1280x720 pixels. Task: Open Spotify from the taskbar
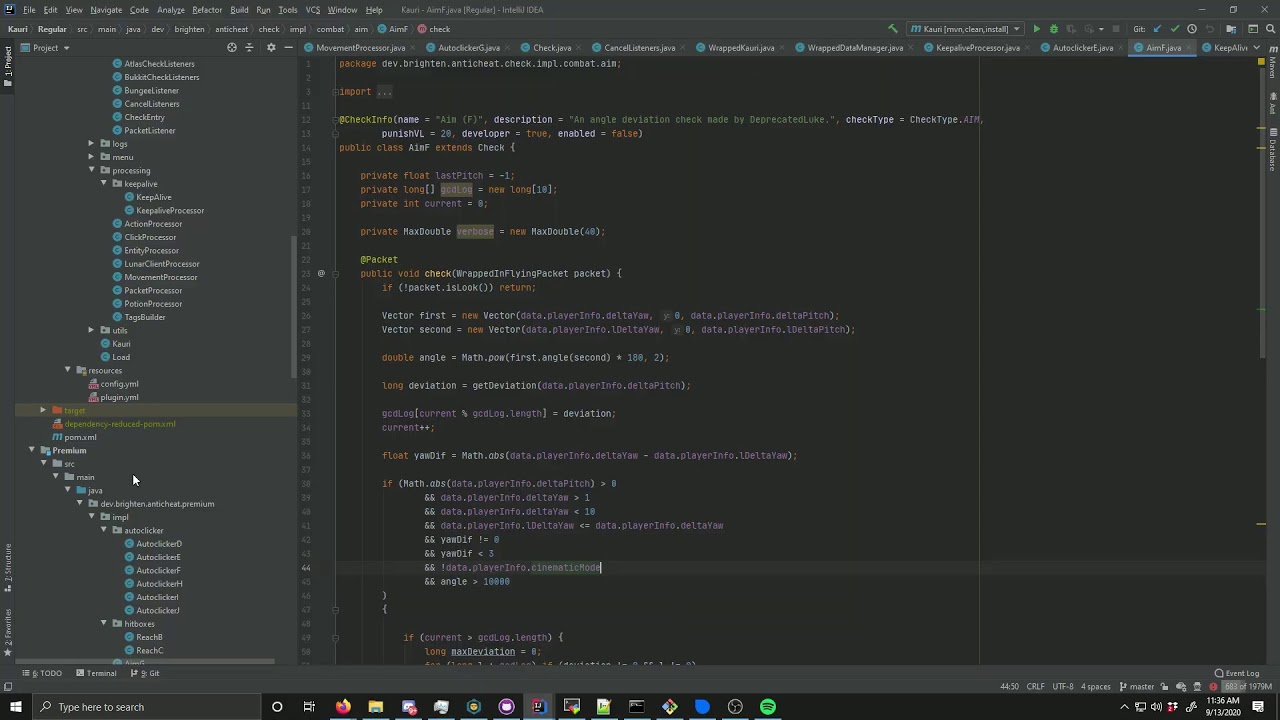768,707
